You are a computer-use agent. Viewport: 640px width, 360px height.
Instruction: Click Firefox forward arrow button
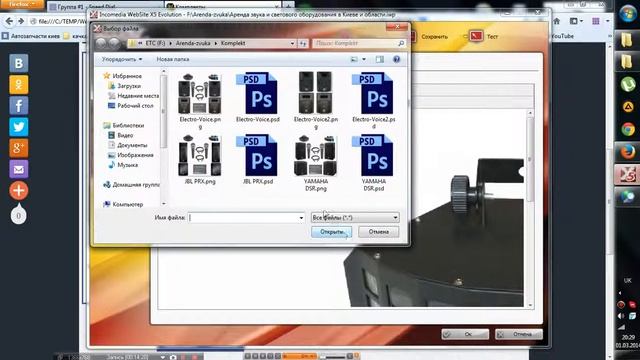tap(21, 21)
